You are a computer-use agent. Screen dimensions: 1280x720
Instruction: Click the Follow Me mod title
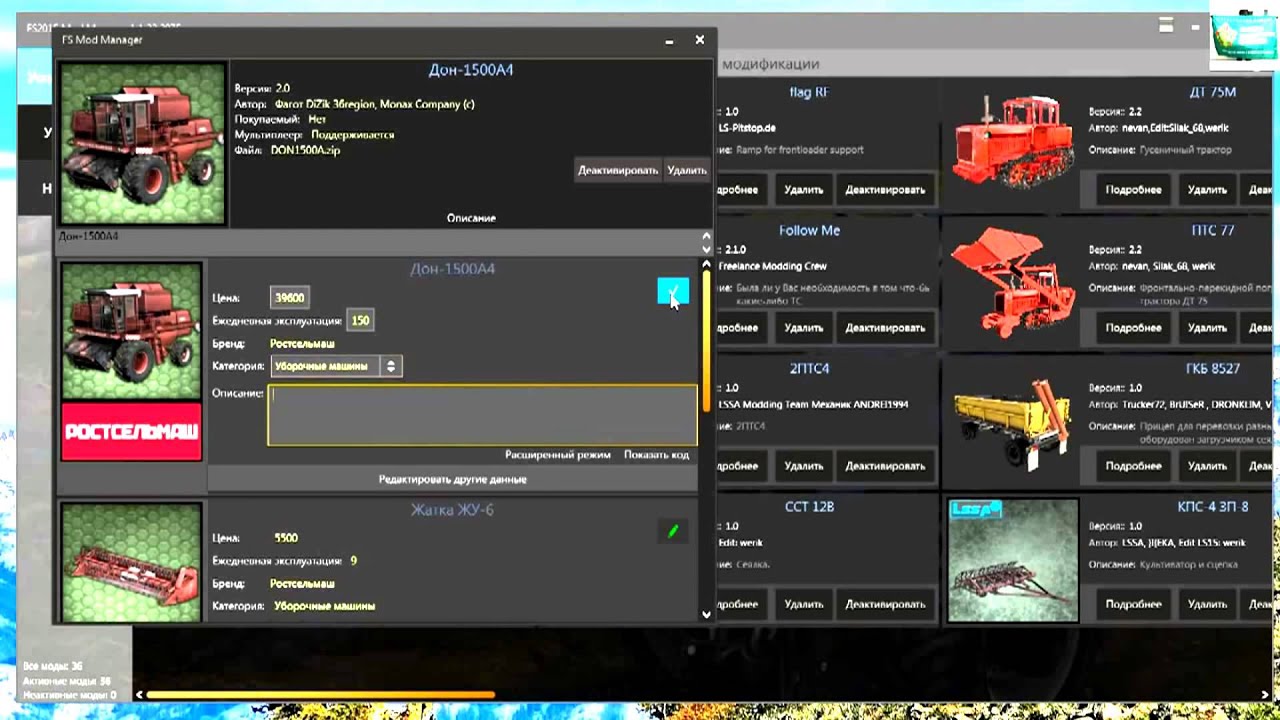[x=809, y=230]
